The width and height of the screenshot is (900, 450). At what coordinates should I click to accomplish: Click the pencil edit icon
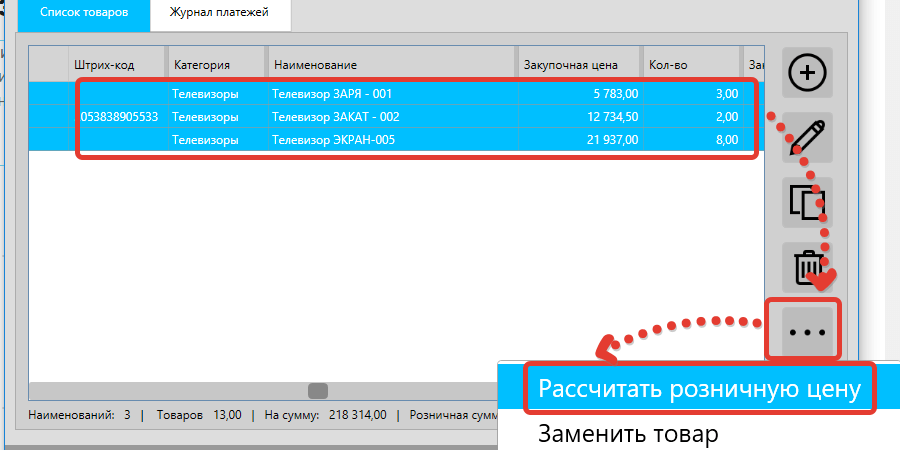pyautogui.click(x=808, y=137)
